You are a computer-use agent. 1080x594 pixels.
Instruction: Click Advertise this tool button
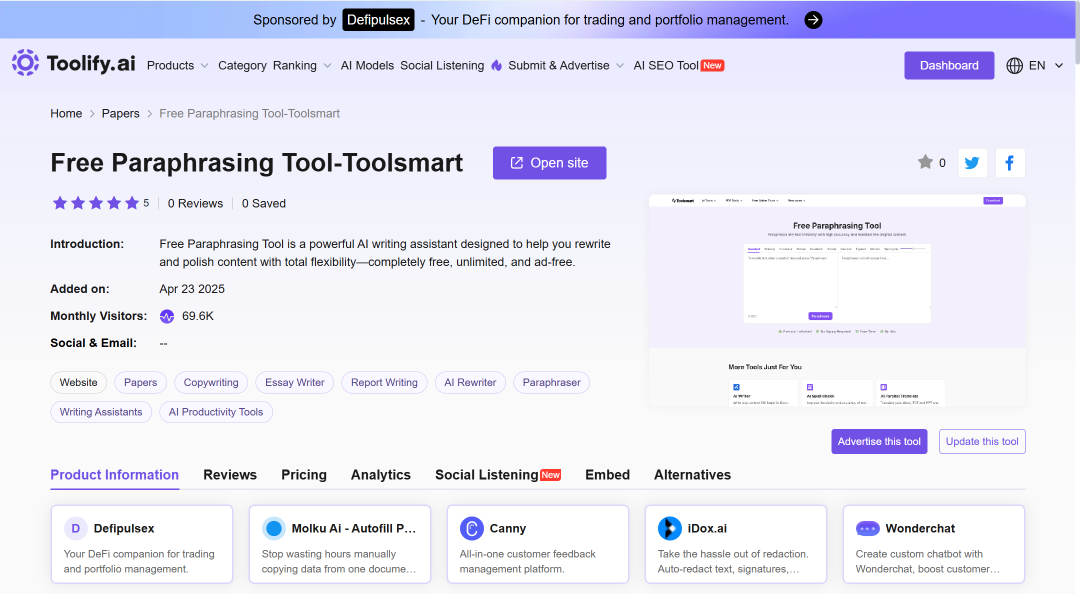(x=879, y=442)
